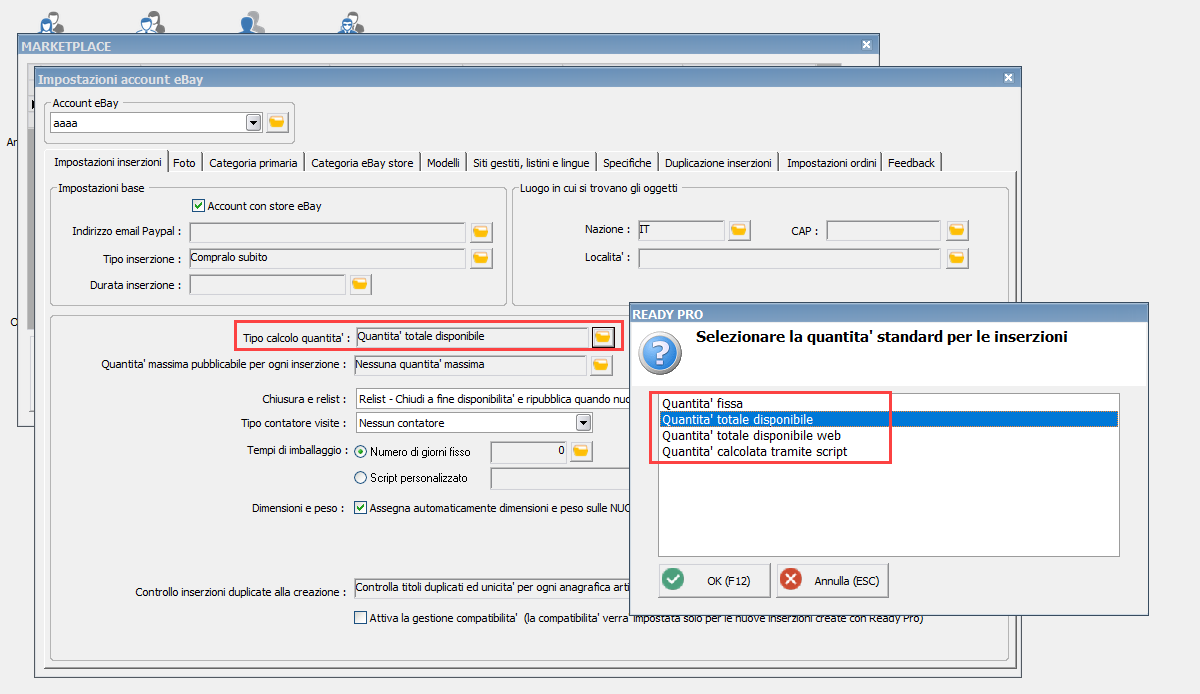This screenshot has width=1200, height=694.
Task: Switch to the Foto tab
Action: (184, 163)
